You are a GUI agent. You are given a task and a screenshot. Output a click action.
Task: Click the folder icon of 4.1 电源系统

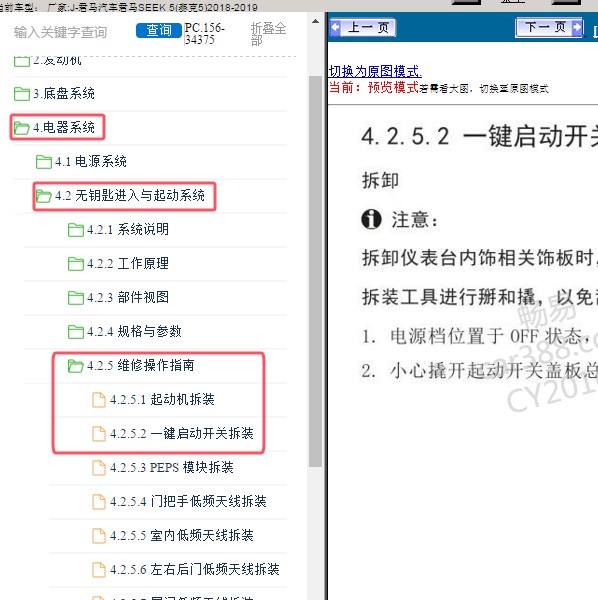click(x=44, y=162)
